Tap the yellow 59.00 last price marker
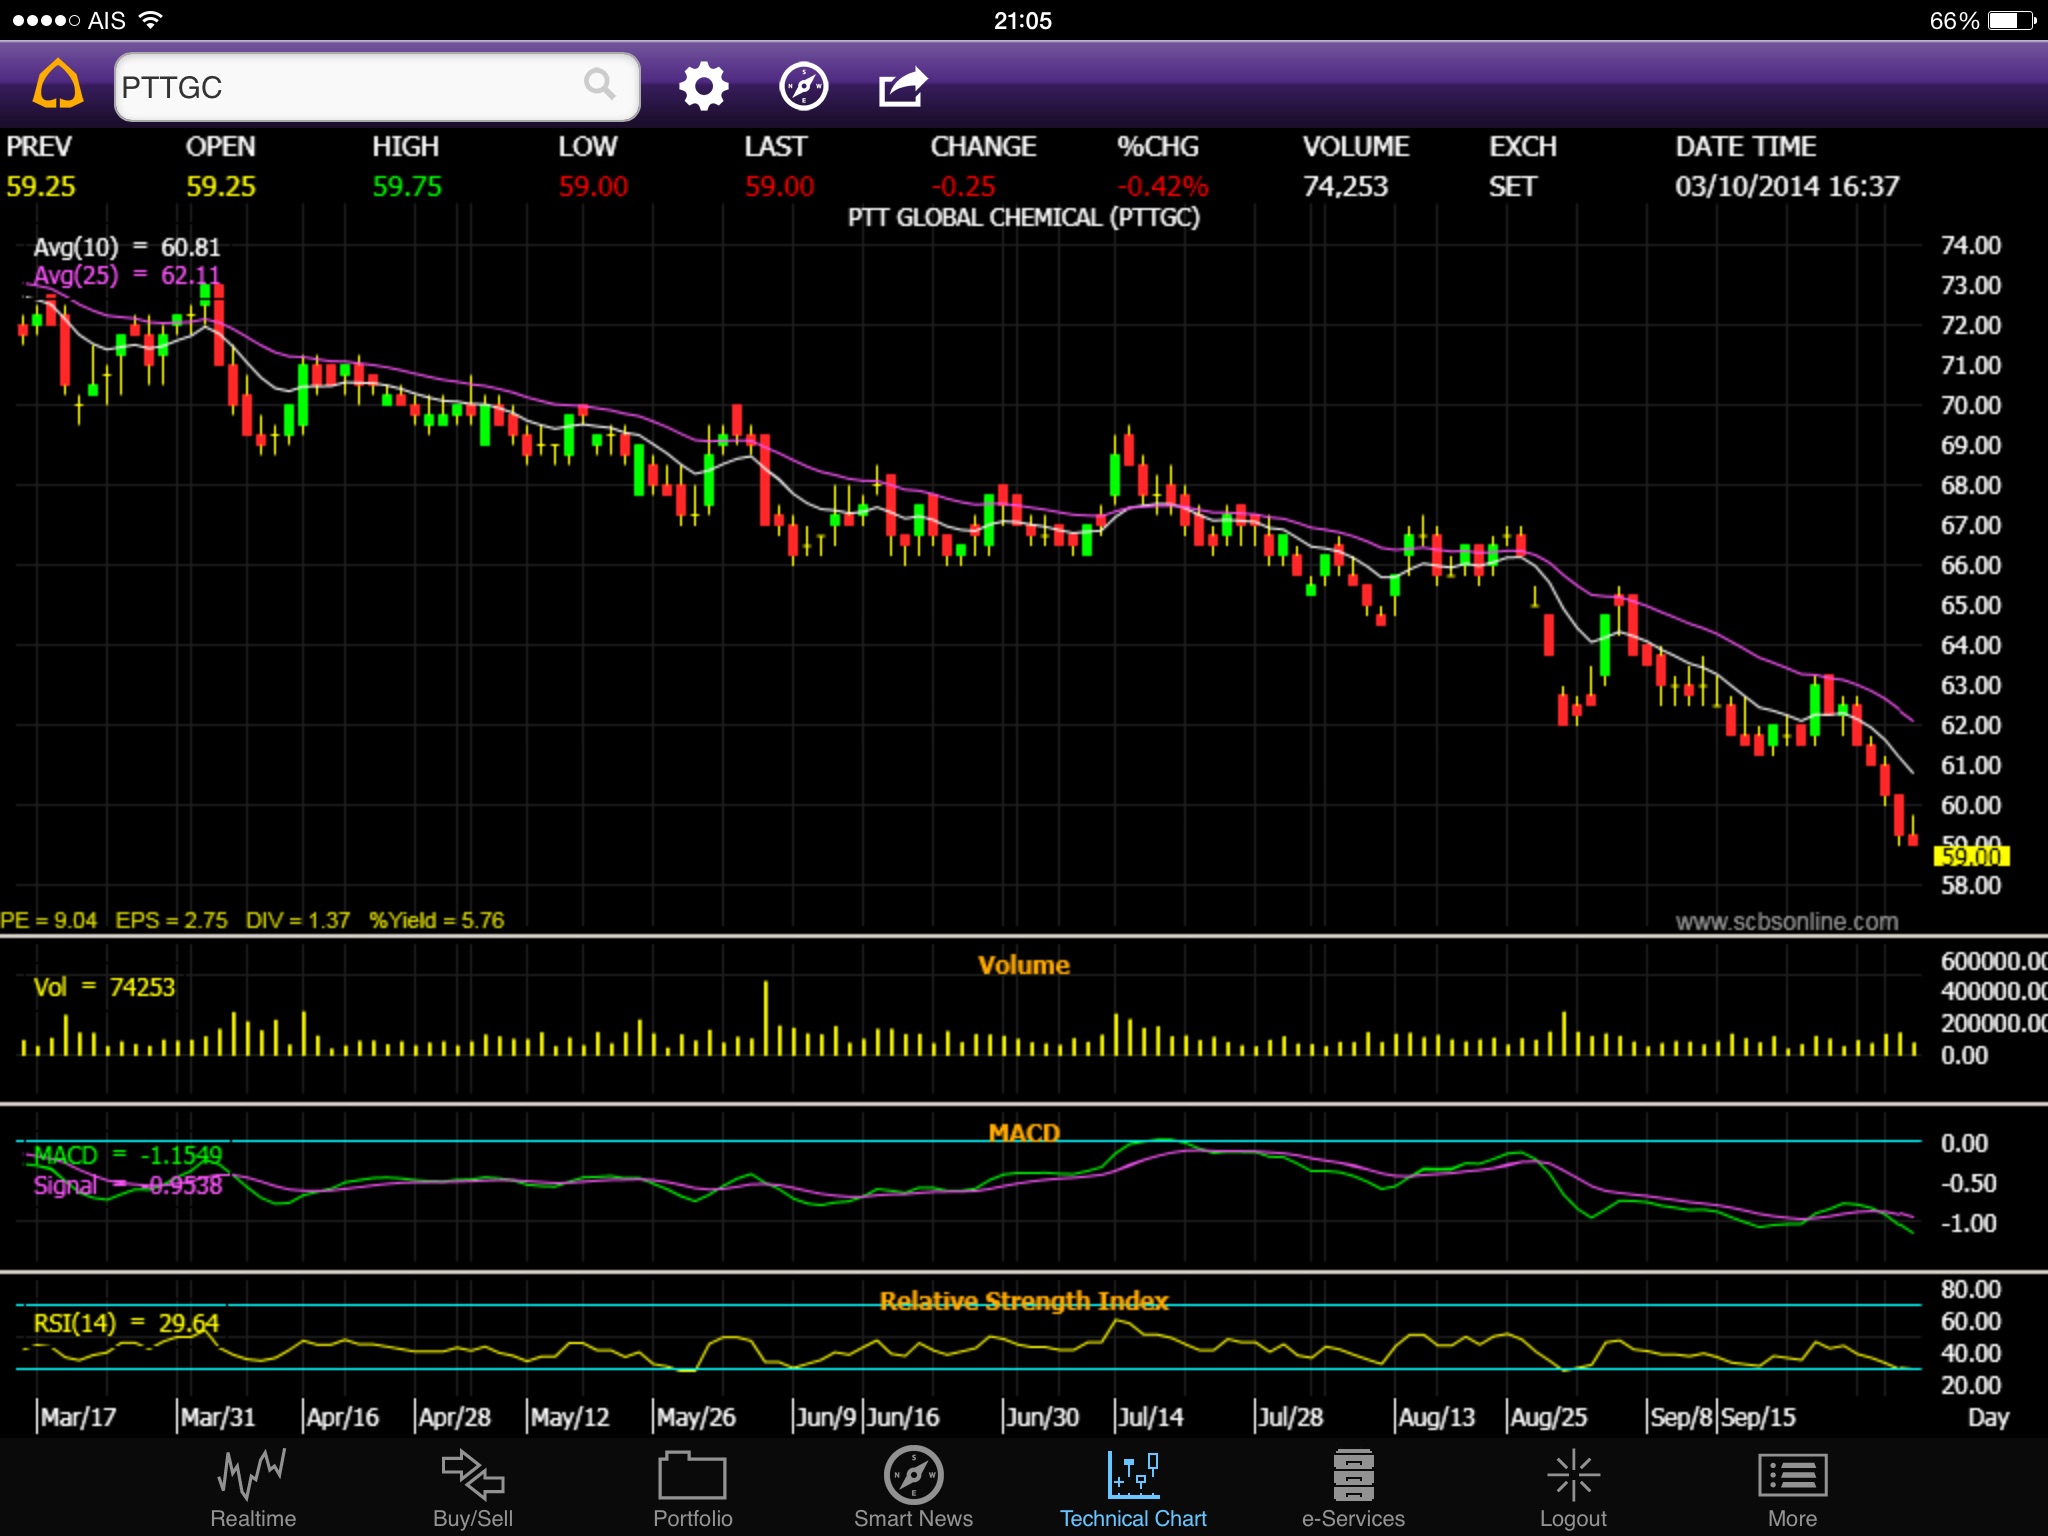The height and width of the screenshot is (1536, 2048). click(1971, 856)
